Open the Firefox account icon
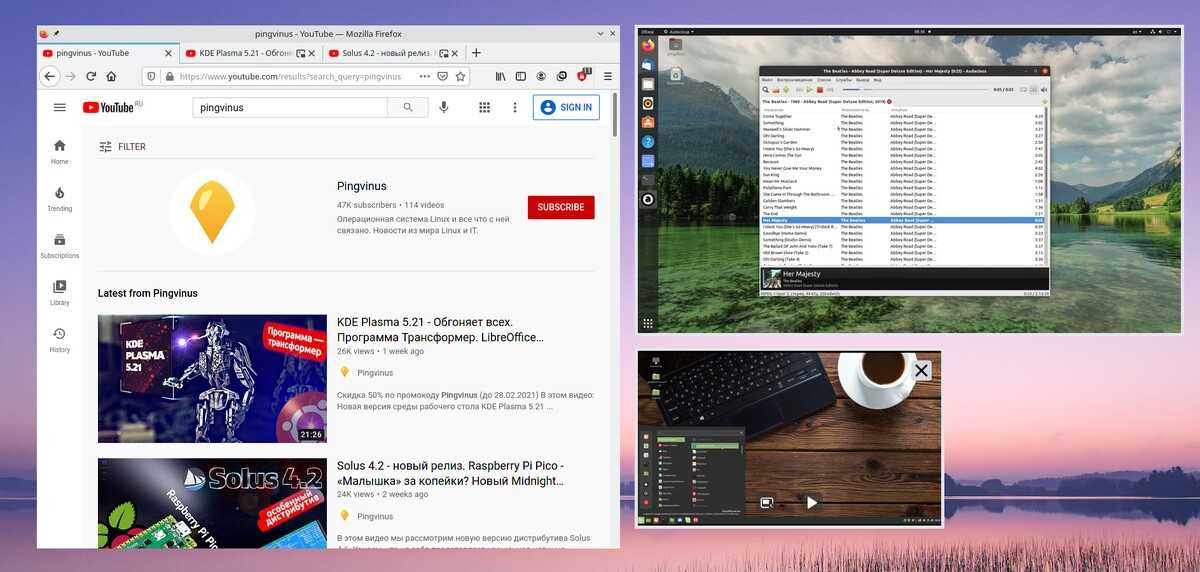 pos(541,76)
